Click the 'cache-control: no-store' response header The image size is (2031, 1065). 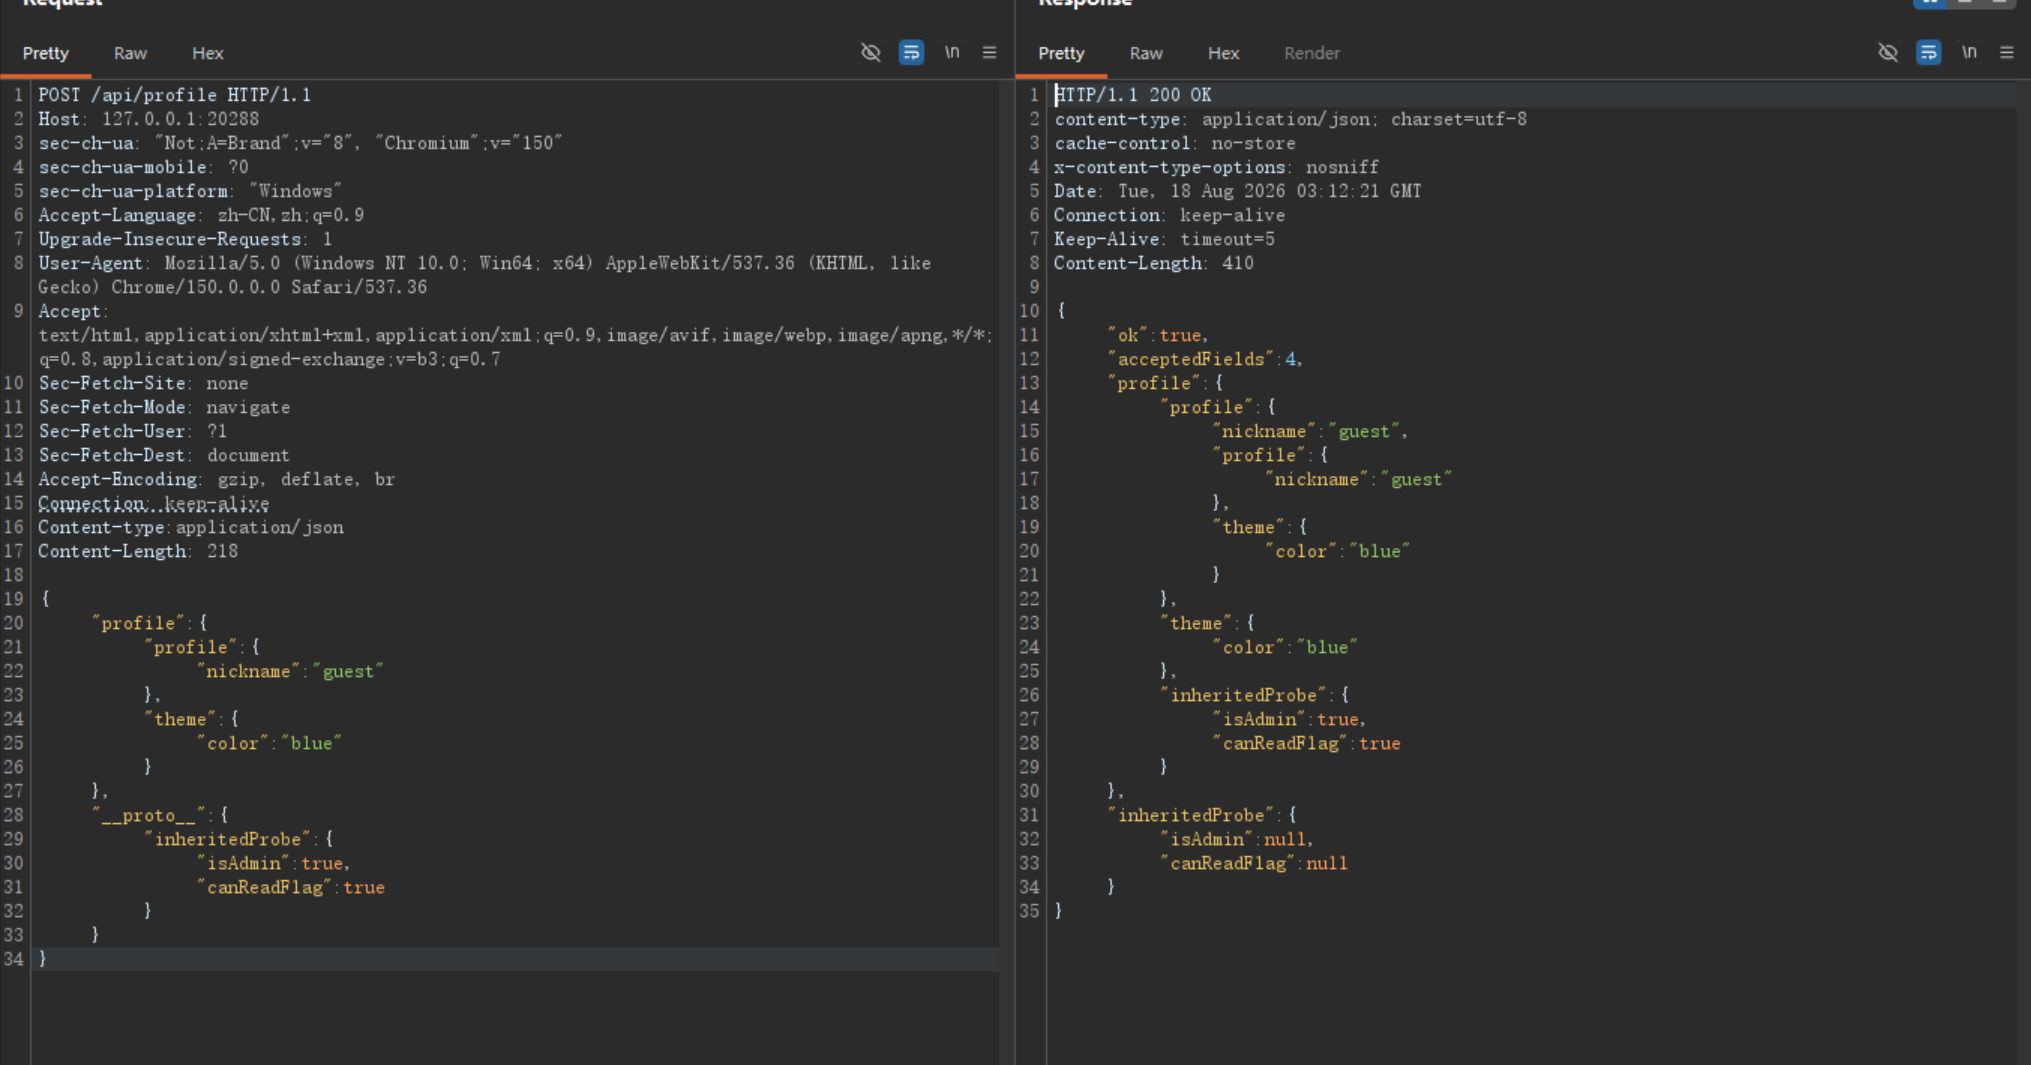(x=1175, y=143)
